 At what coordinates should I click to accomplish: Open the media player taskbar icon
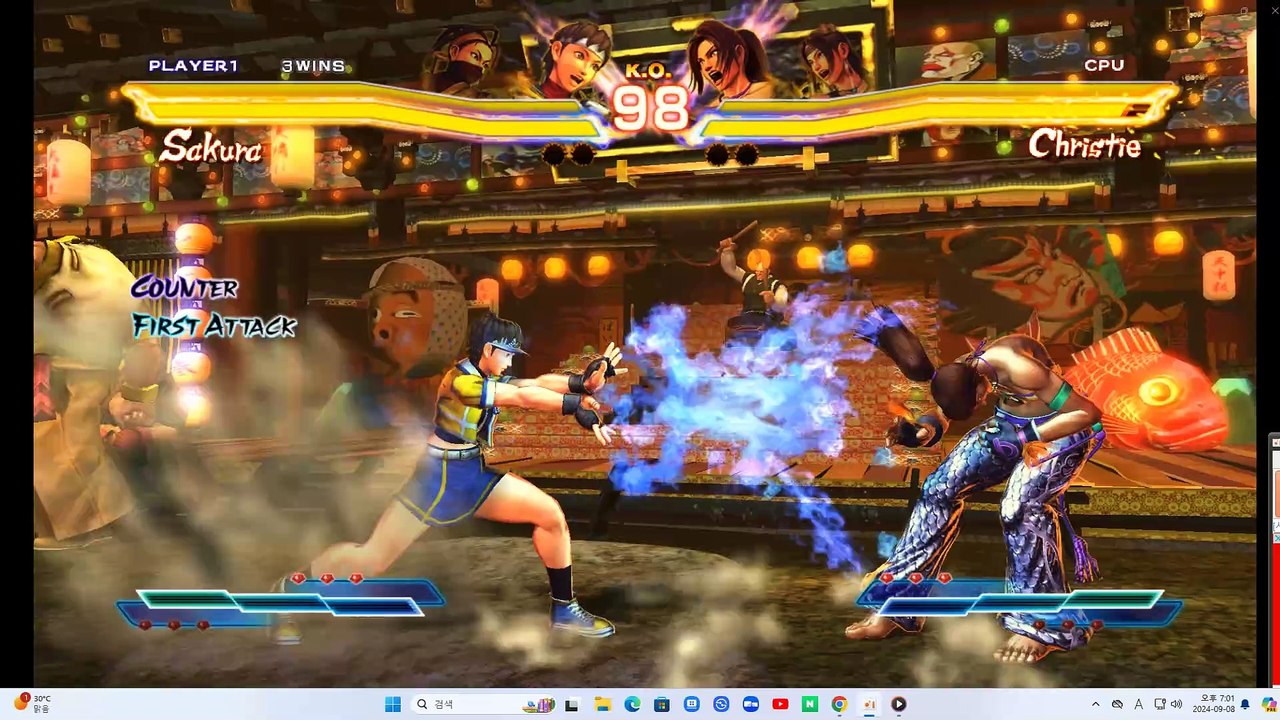(x=898, y=704)
